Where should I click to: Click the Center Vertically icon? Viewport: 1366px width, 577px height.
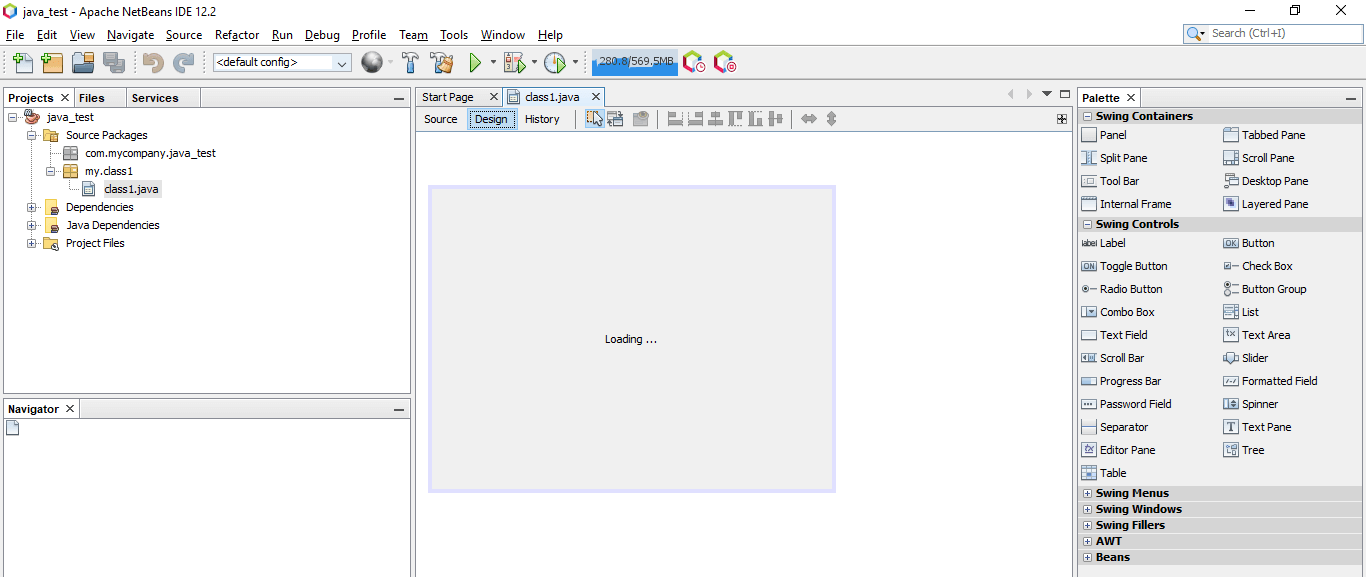click(x=775, y=119)
